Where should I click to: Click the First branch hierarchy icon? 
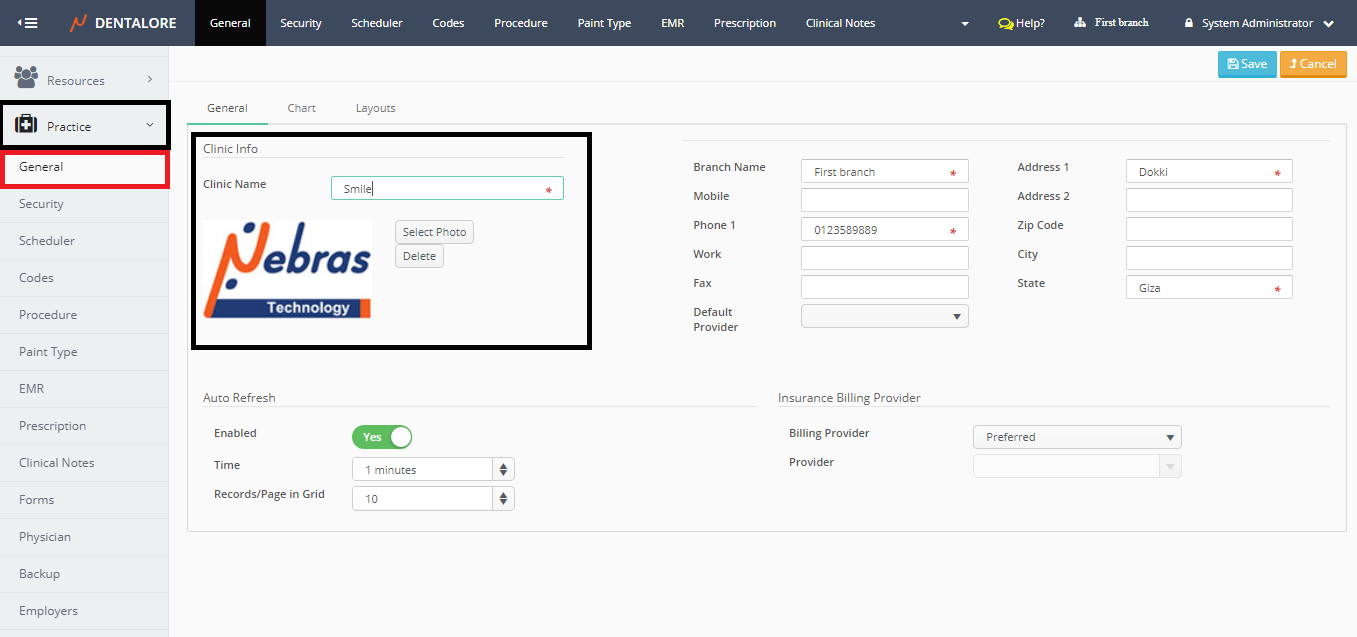pyautogui.click(x=1080, y=22)
